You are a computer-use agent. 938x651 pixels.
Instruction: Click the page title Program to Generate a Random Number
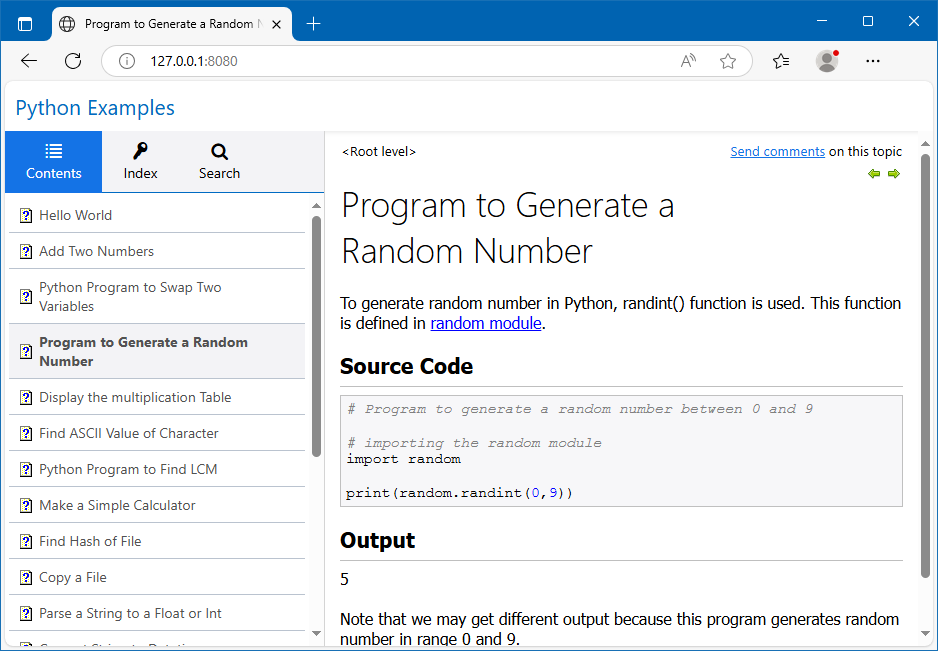[508, 228]
